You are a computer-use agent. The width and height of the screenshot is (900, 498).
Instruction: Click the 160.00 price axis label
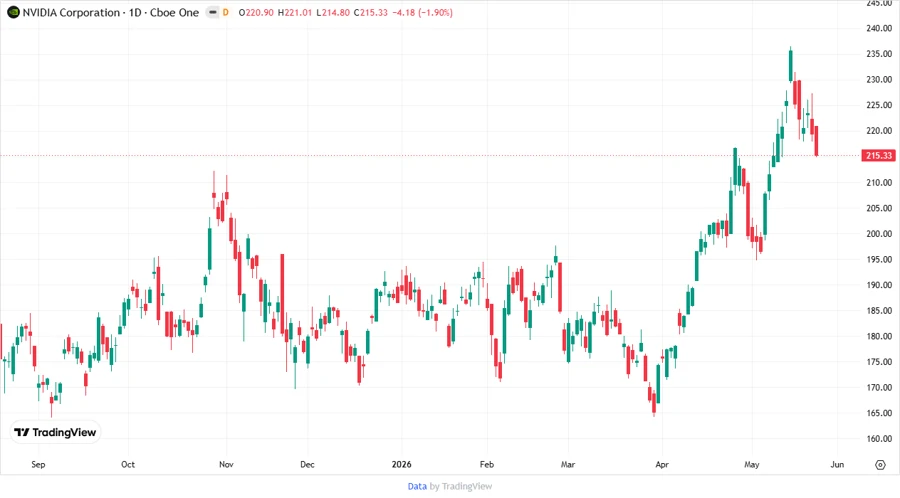[879, 439]
